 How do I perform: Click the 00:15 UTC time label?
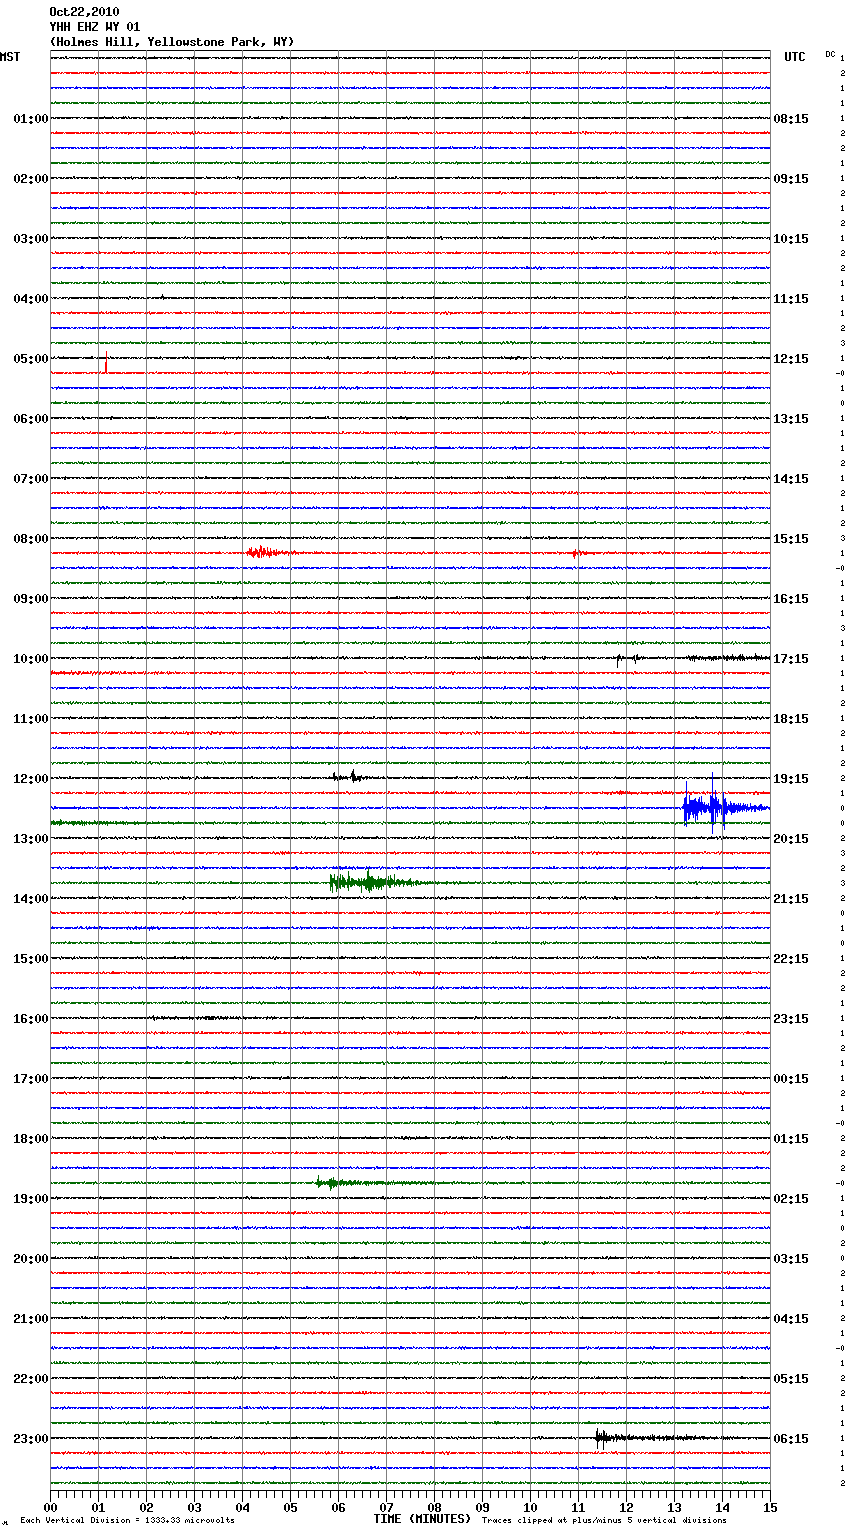click(791, 1079)
